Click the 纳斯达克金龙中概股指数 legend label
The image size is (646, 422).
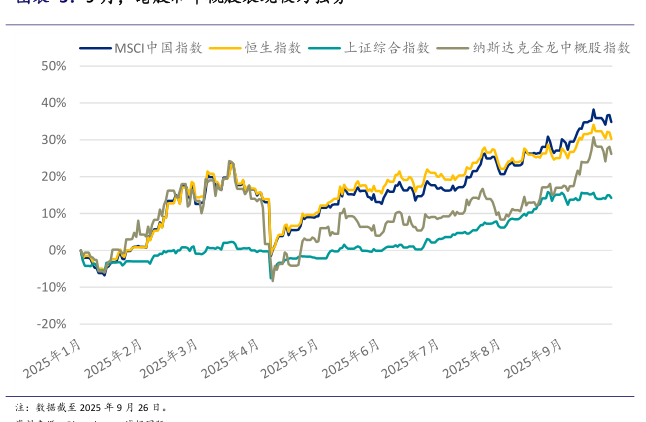[x=552, y=47]
